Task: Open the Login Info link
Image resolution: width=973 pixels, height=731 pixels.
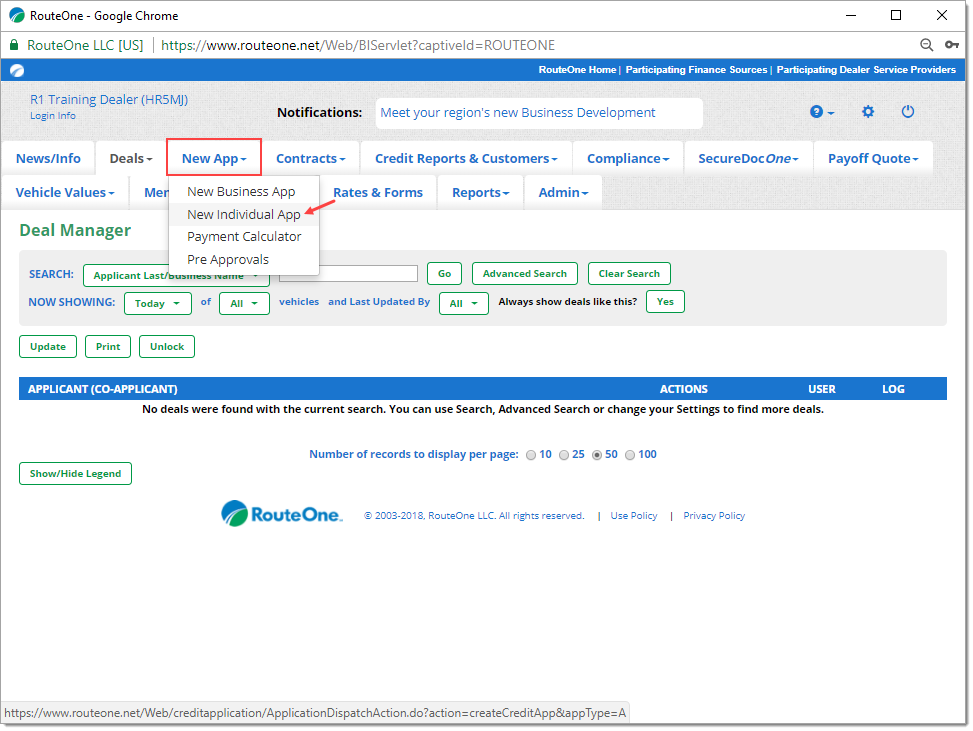Action: [53, 116]
